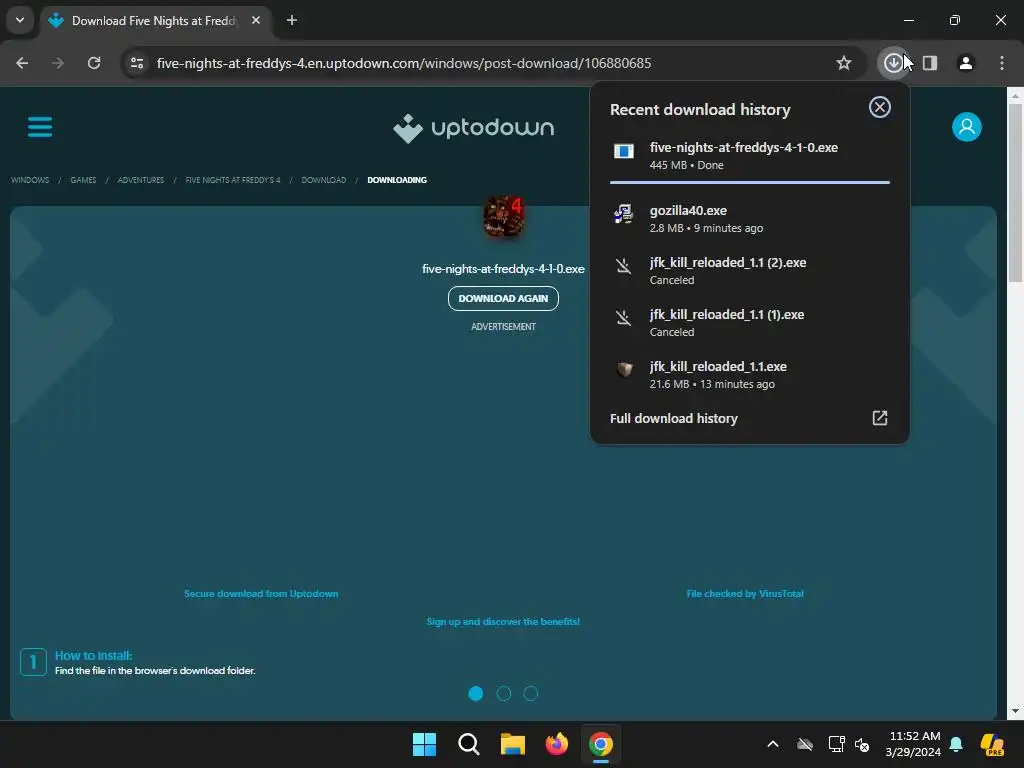Select jfk_kill_reloaded_1.1 (1).exe entry
The image size is (1024, 768).
pos(750,323)
